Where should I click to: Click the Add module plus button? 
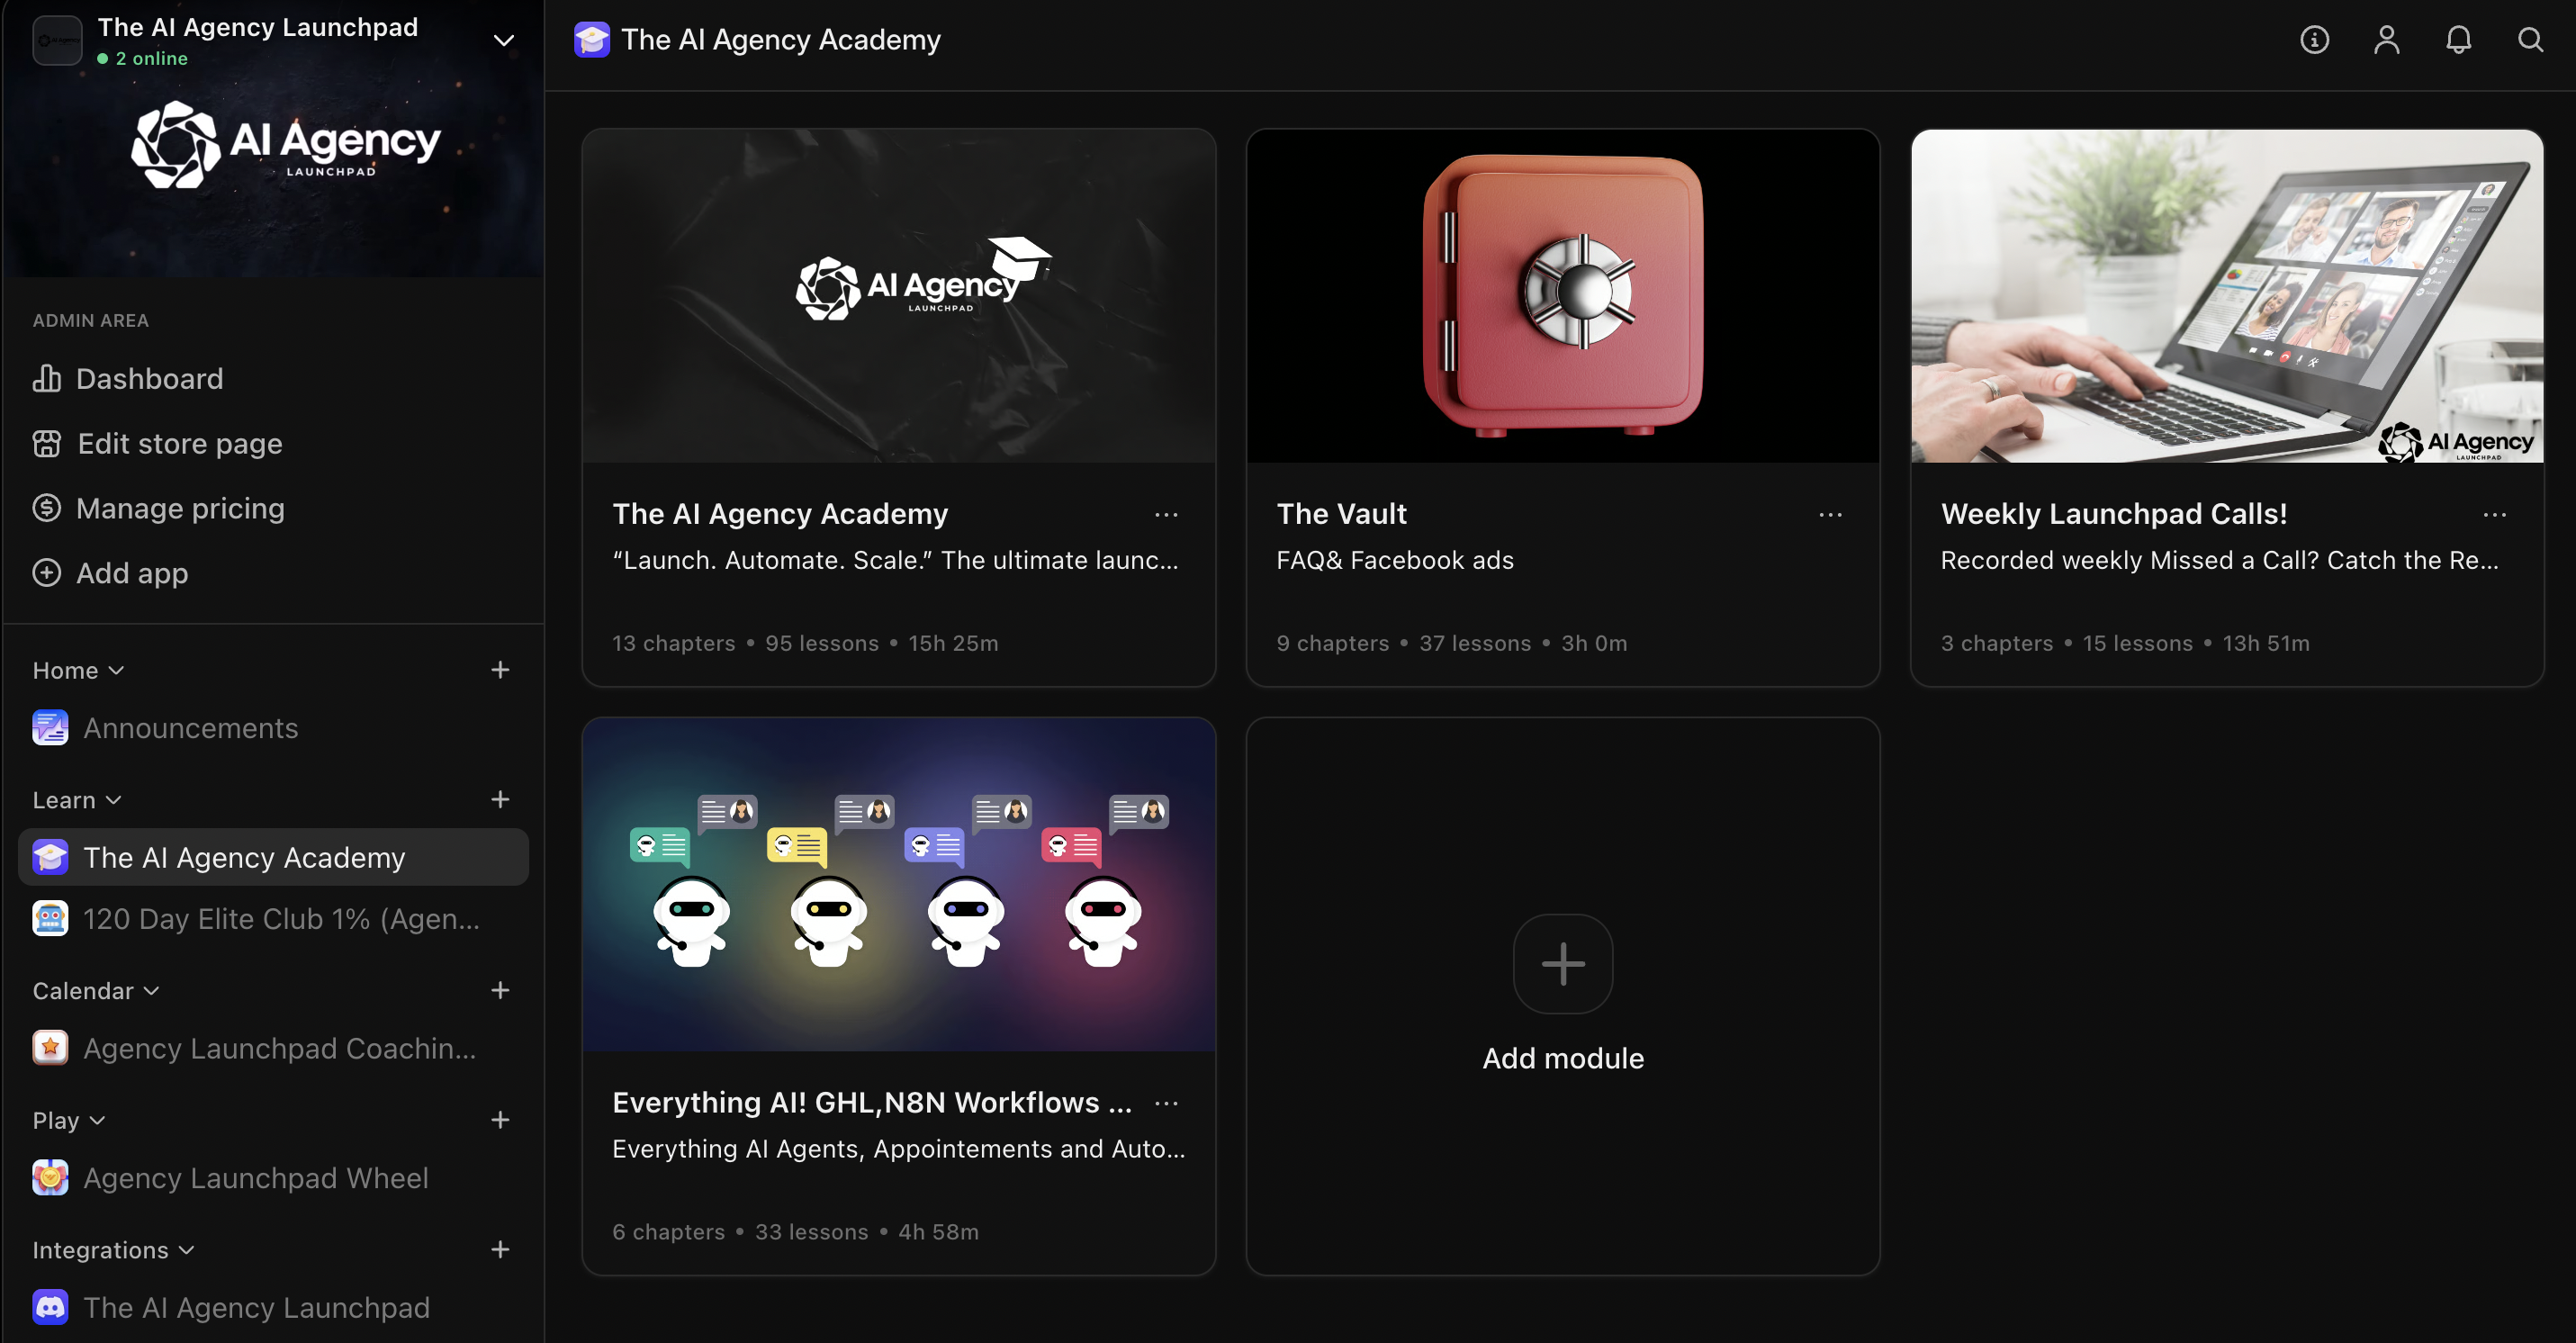point(1562,963)
